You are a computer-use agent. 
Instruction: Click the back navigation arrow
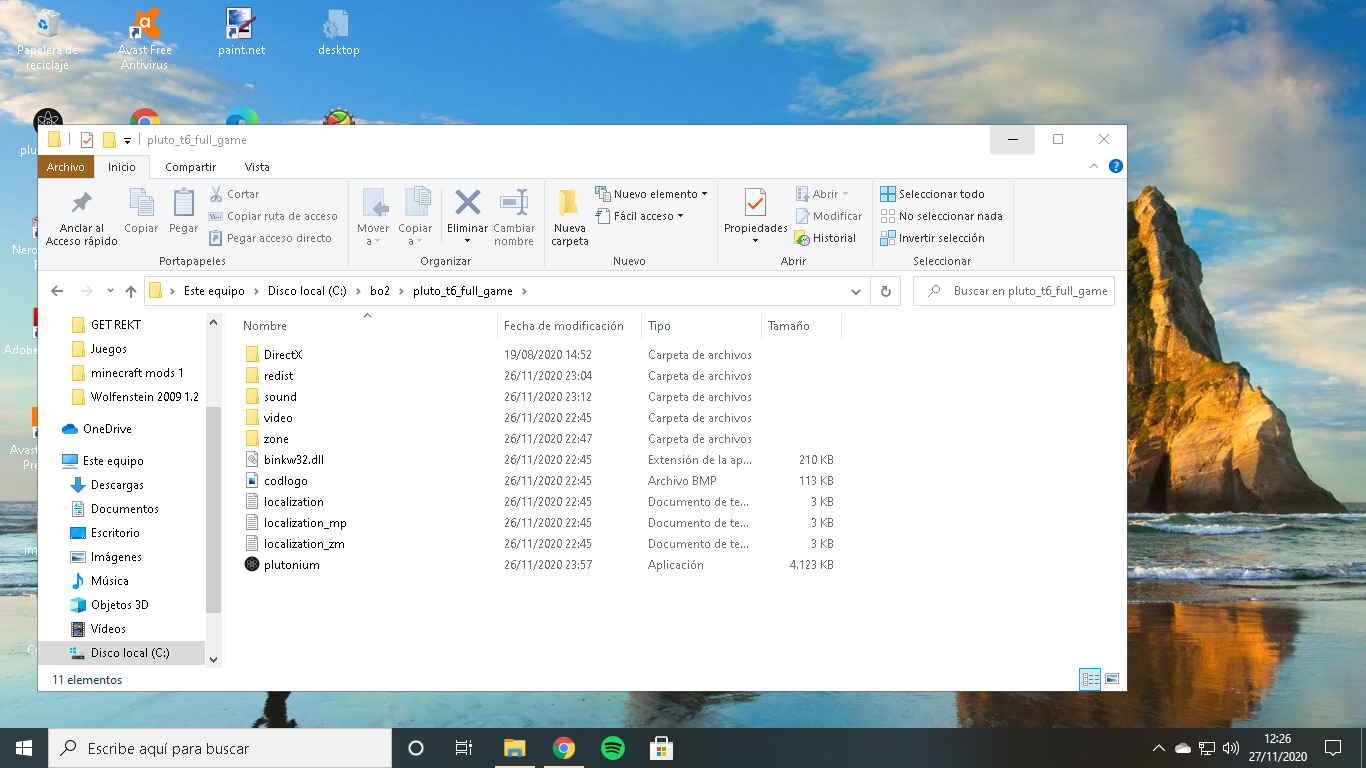click(57, 291)
